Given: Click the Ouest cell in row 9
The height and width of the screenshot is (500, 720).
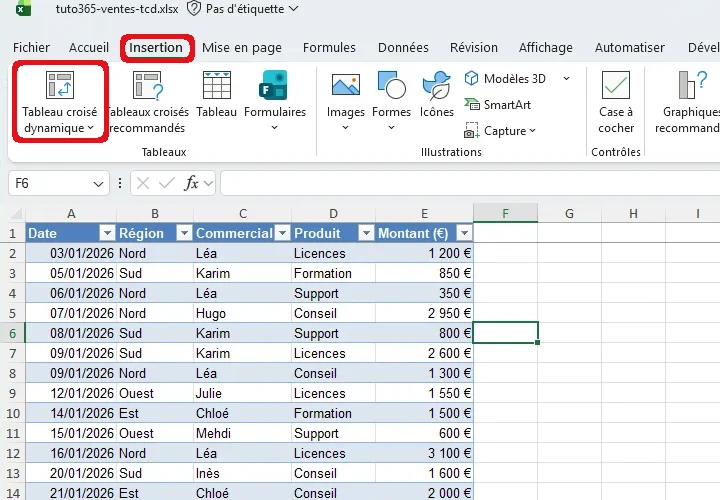Looking at the screenshot, I should tap(155, 393).
